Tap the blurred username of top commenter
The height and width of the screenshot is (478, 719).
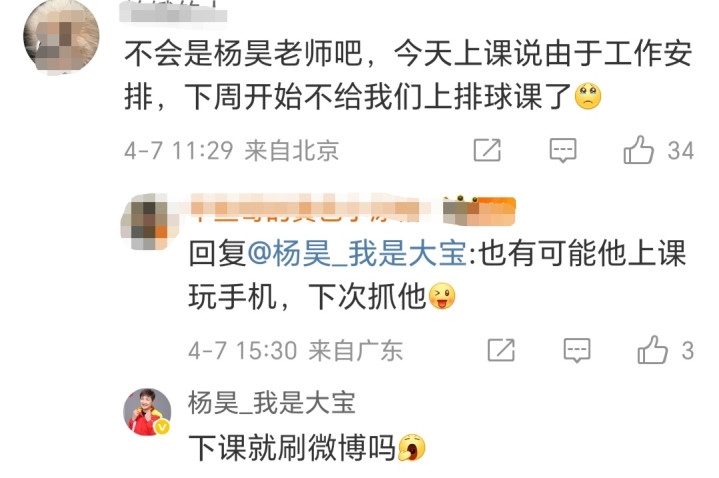[x=173, y=11]
